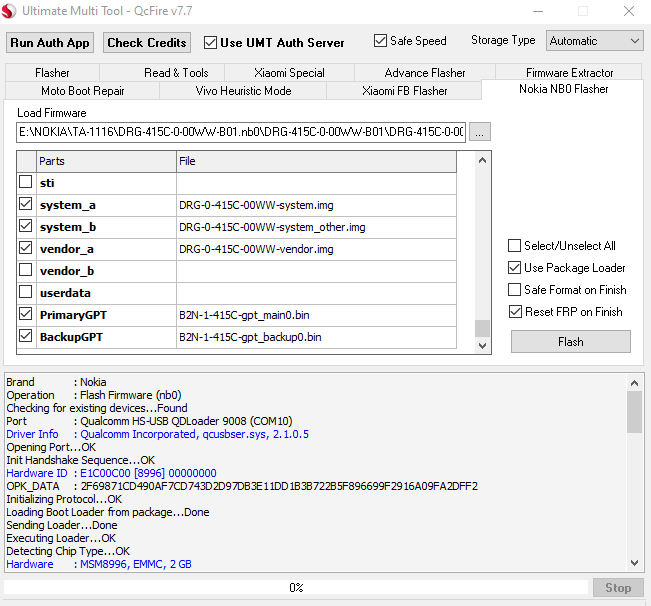
Task: Click the system_a partition name
Action: [68, 205]
